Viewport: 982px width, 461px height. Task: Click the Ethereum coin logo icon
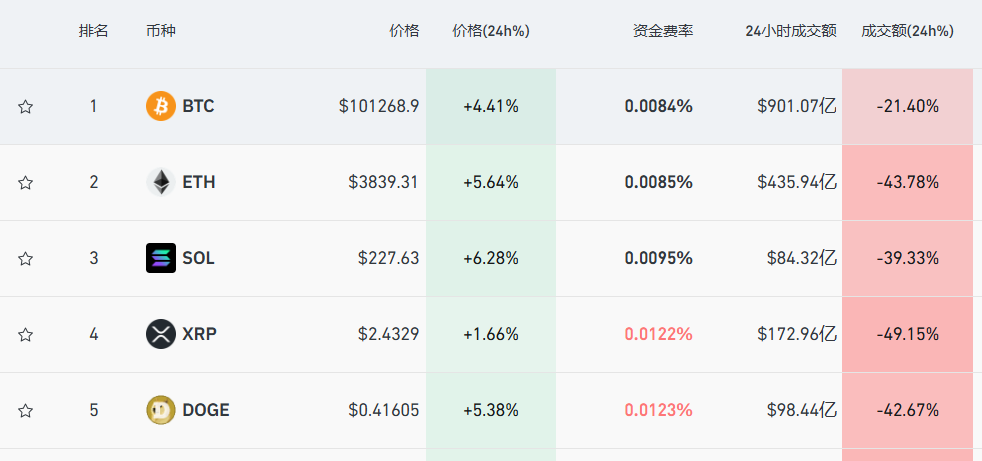(160, 182)
